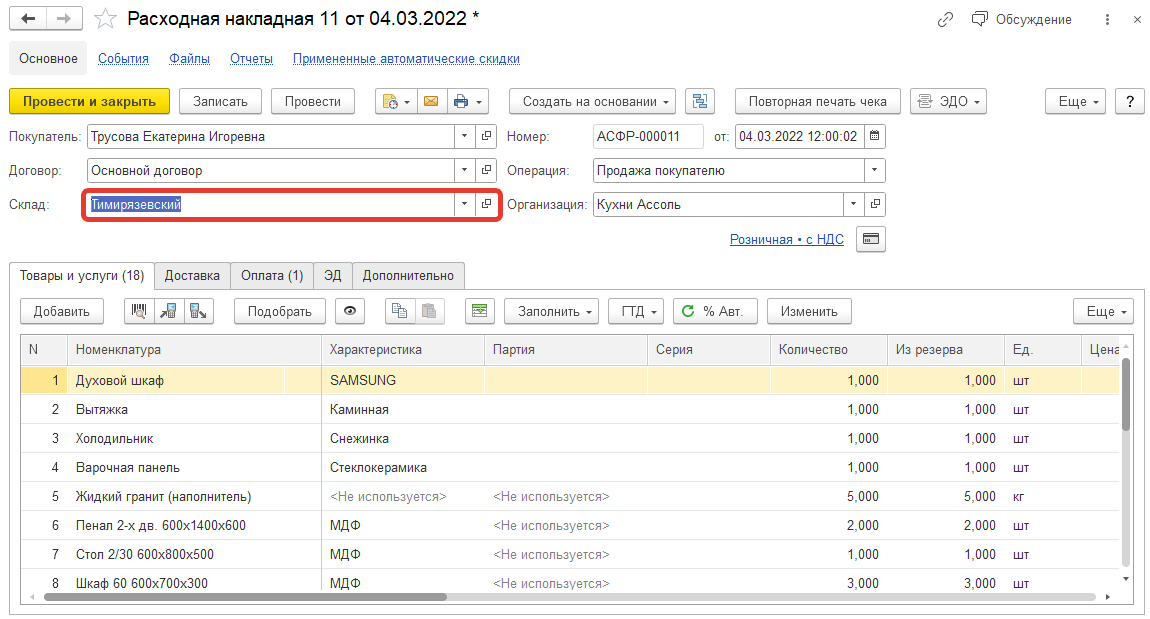Expand the Покупатель dropdown list

pos(464,136)
